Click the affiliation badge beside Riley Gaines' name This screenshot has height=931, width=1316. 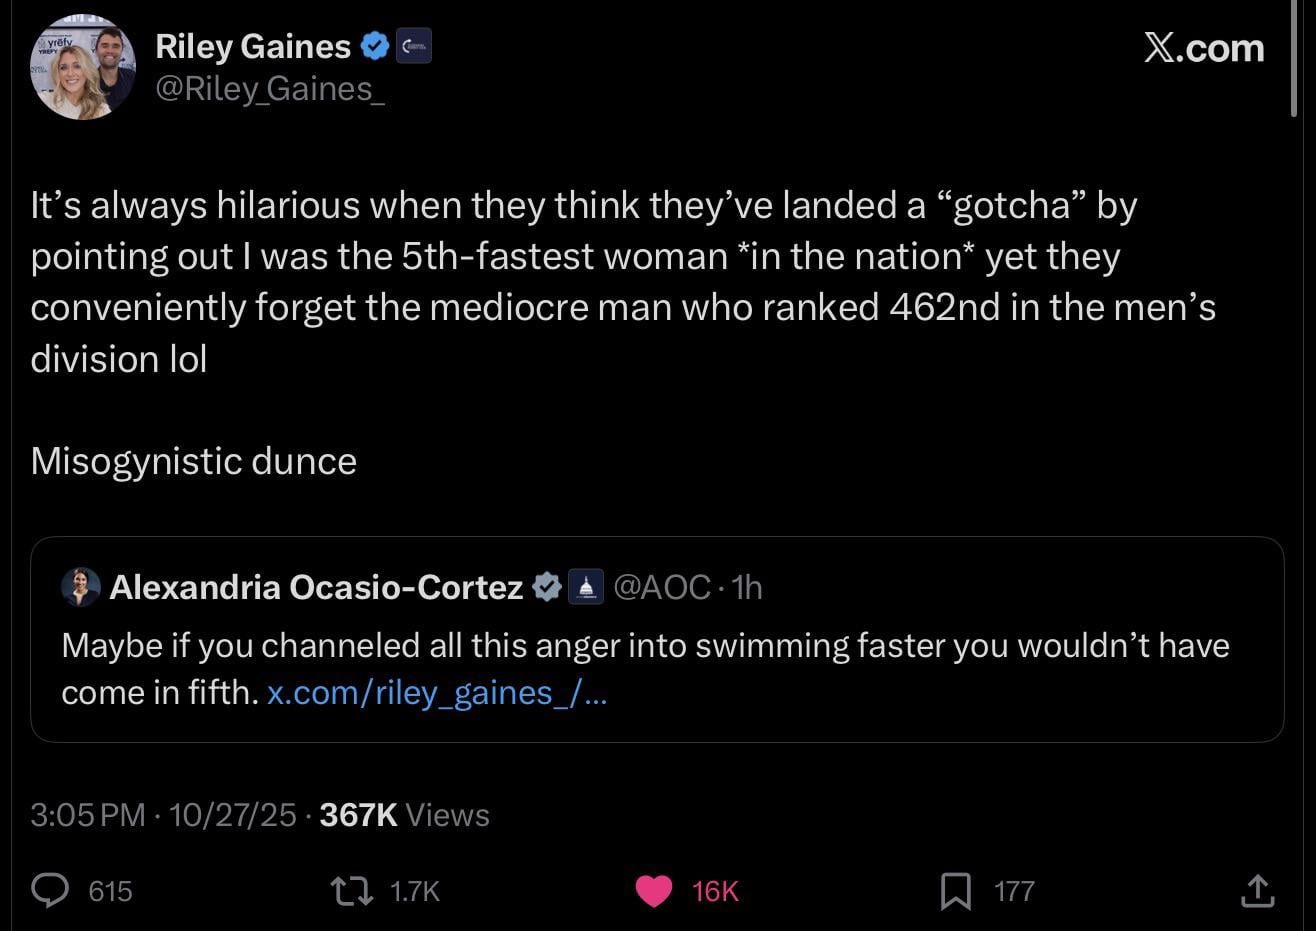coord(414,47)
